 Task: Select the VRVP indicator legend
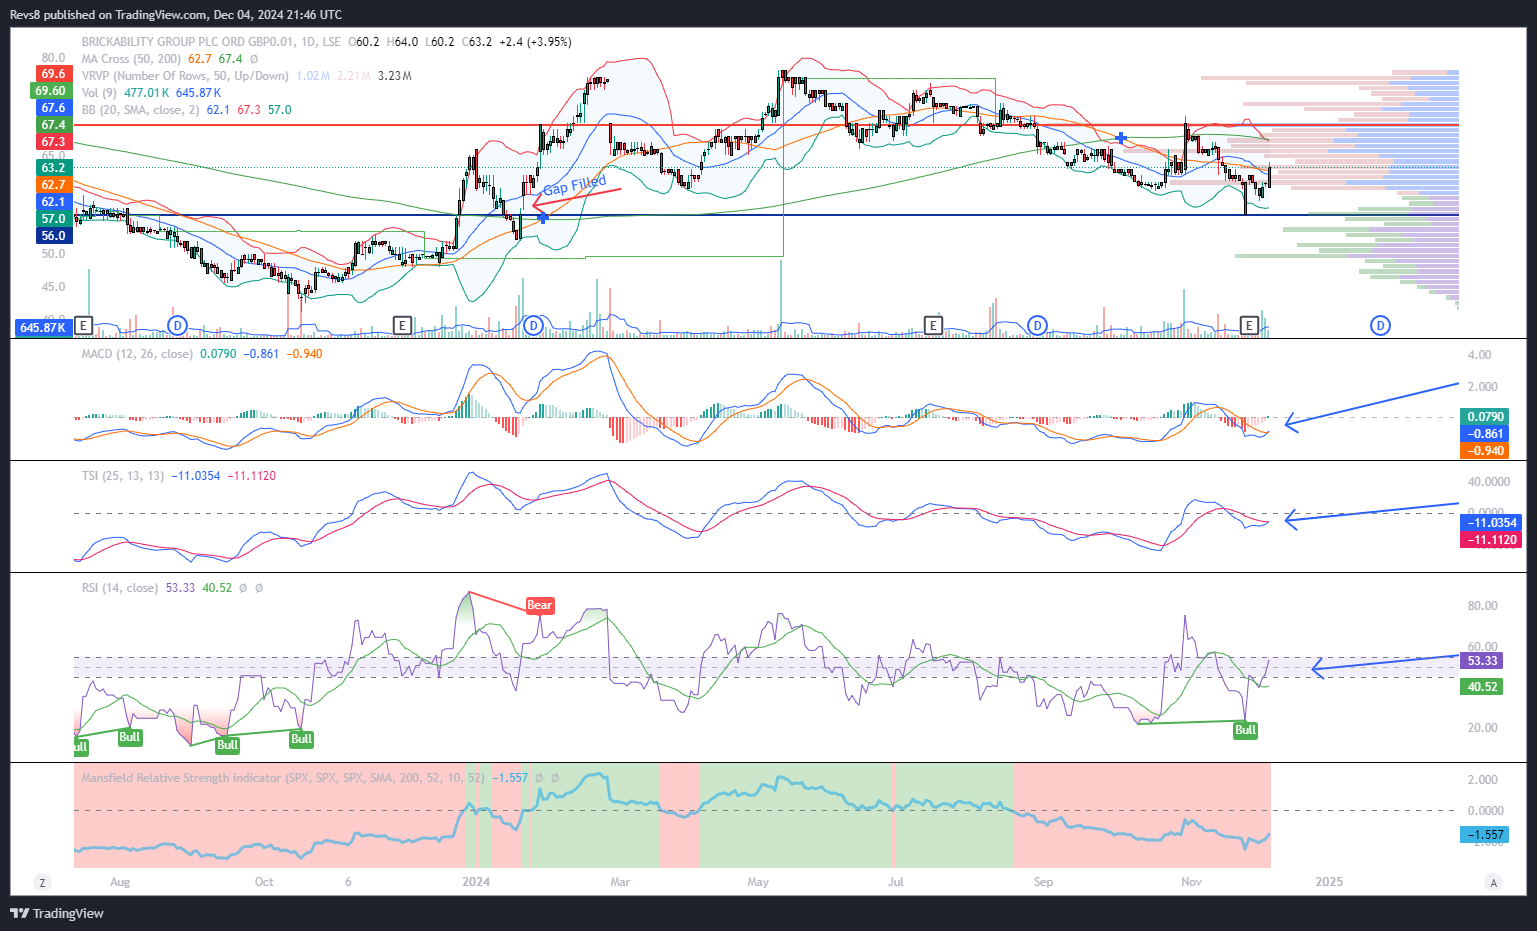pos(185,76)
